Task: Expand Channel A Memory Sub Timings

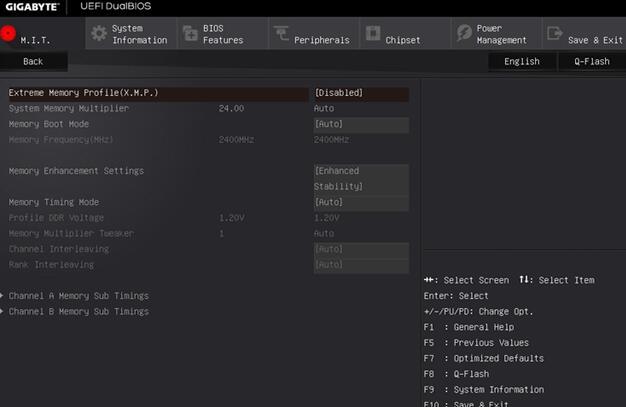Action: tap(79, 296)
